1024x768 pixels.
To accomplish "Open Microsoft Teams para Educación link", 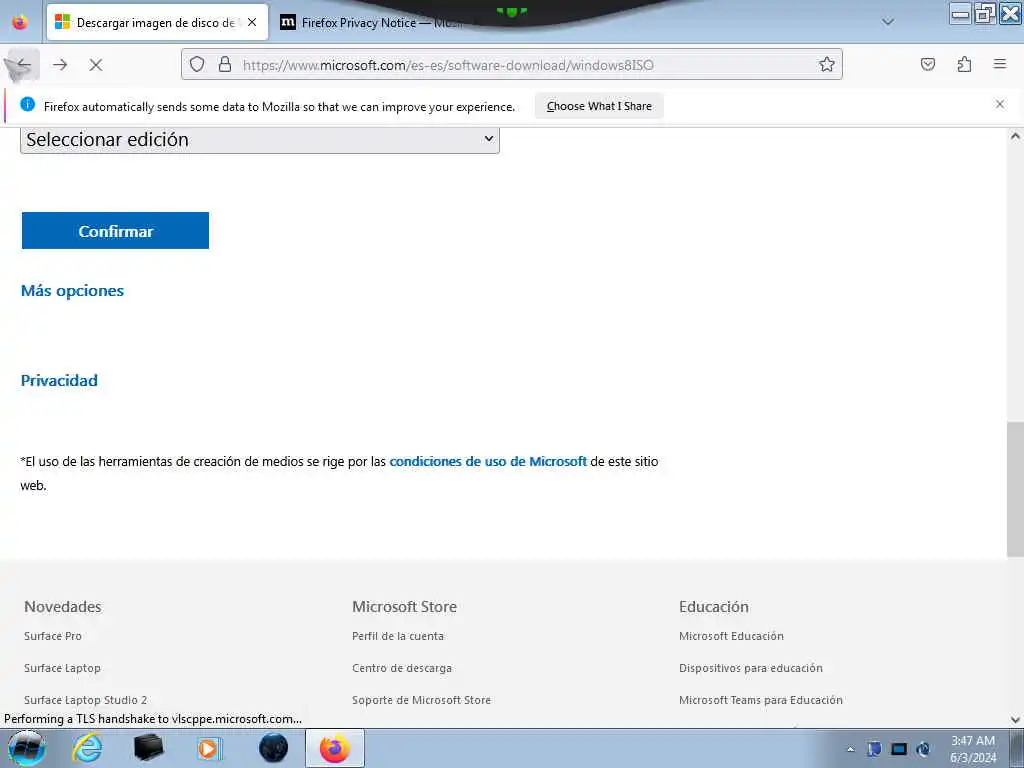I will pos(761,700).
